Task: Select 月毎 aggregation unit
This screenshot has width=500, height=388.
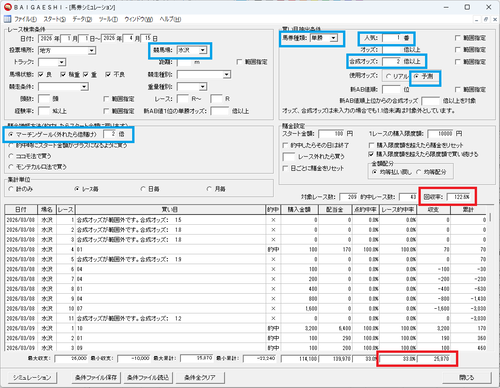Action: [x=209, y=189]
